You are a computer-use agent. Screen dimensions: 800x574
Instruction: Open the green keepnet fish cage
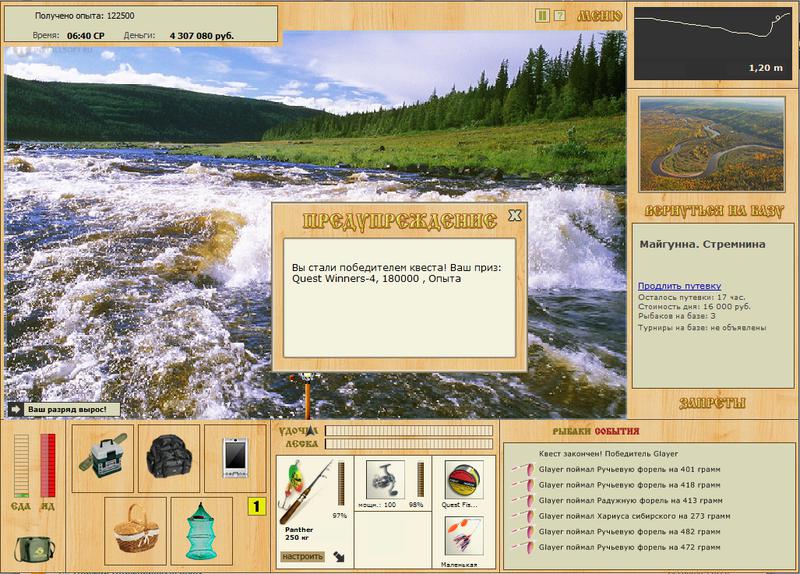[202, 531]
